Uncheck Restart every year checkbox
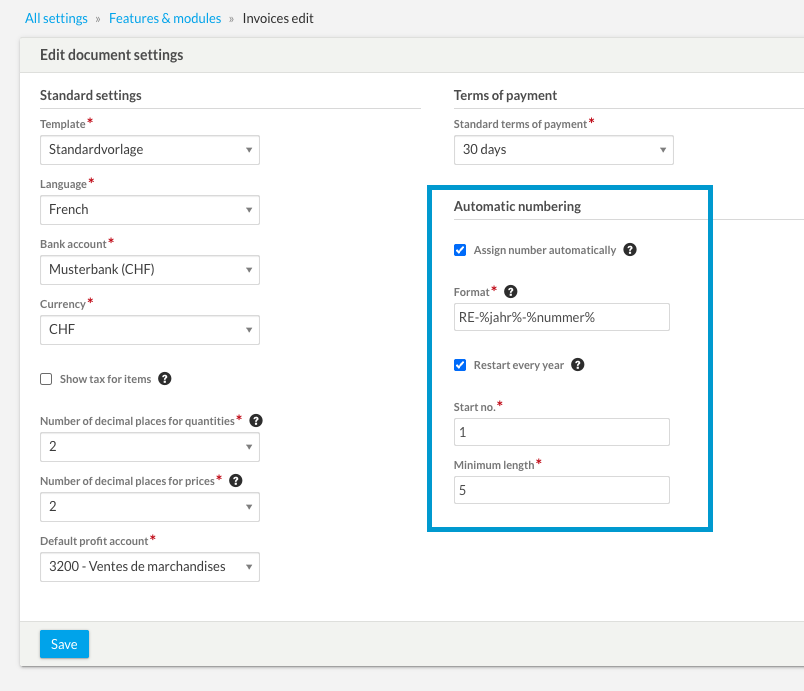 [460, 364]
